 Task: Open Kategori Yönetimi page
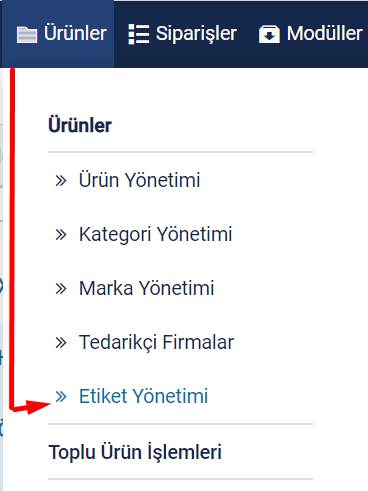tap(155, 234)
